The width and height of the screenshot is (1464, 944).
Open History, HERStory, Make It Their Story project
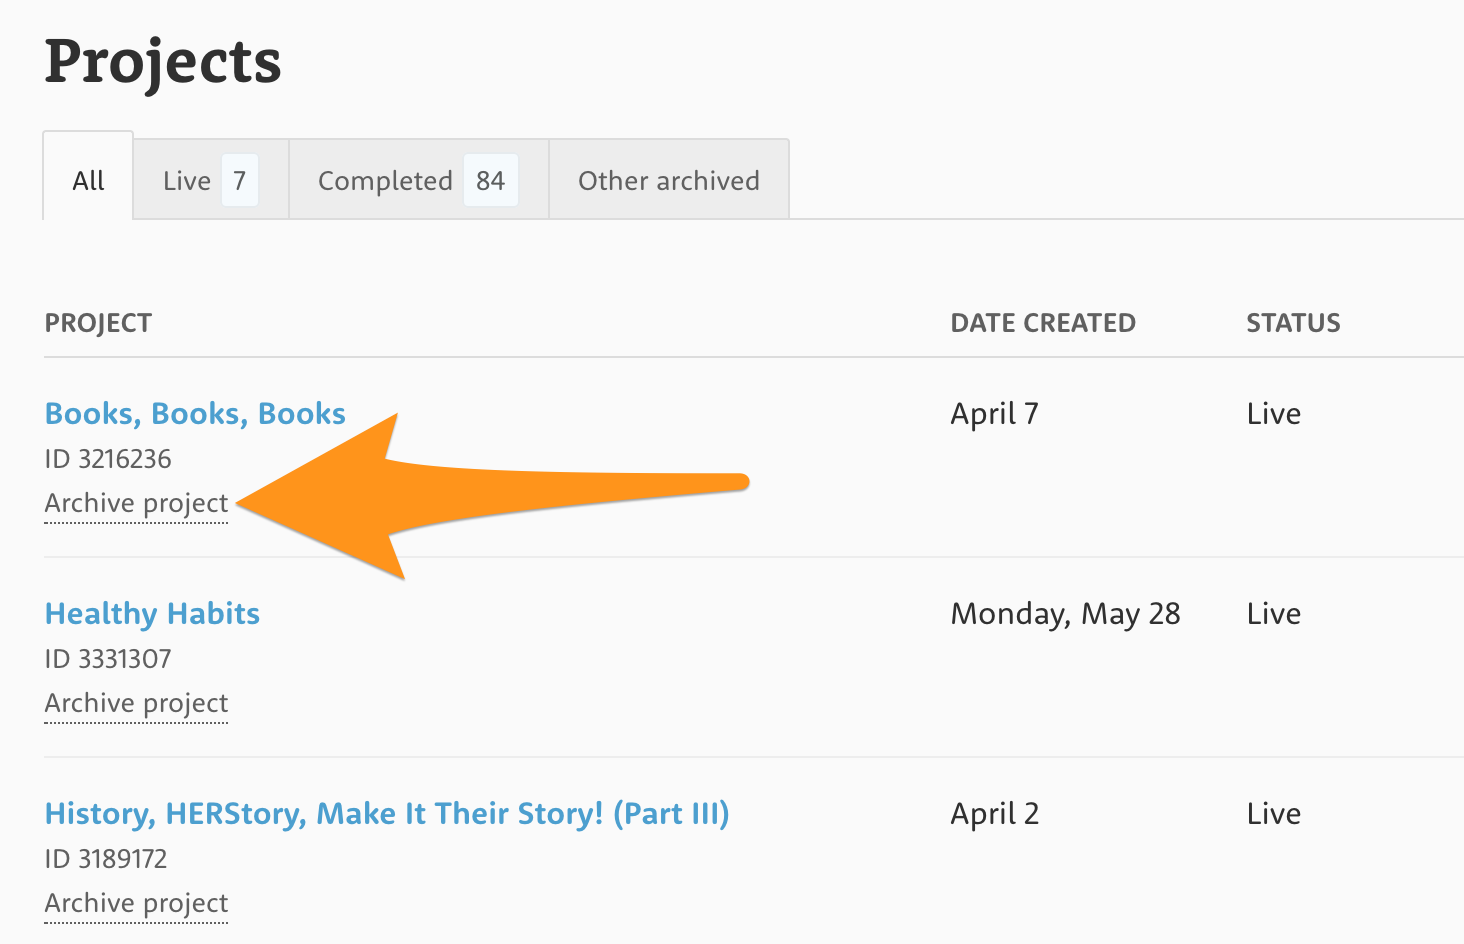[x=387, y=814]
